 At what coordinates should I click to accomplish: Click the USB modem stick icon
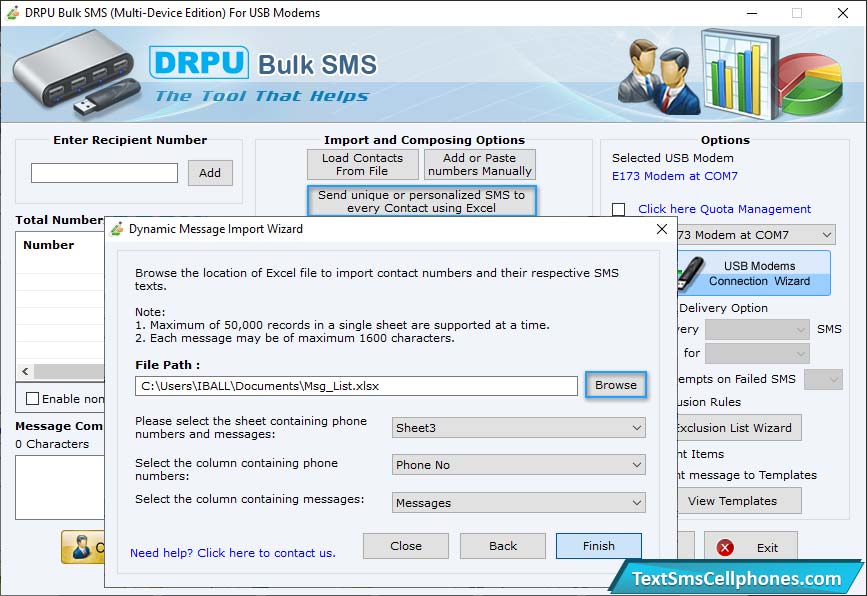691,273
